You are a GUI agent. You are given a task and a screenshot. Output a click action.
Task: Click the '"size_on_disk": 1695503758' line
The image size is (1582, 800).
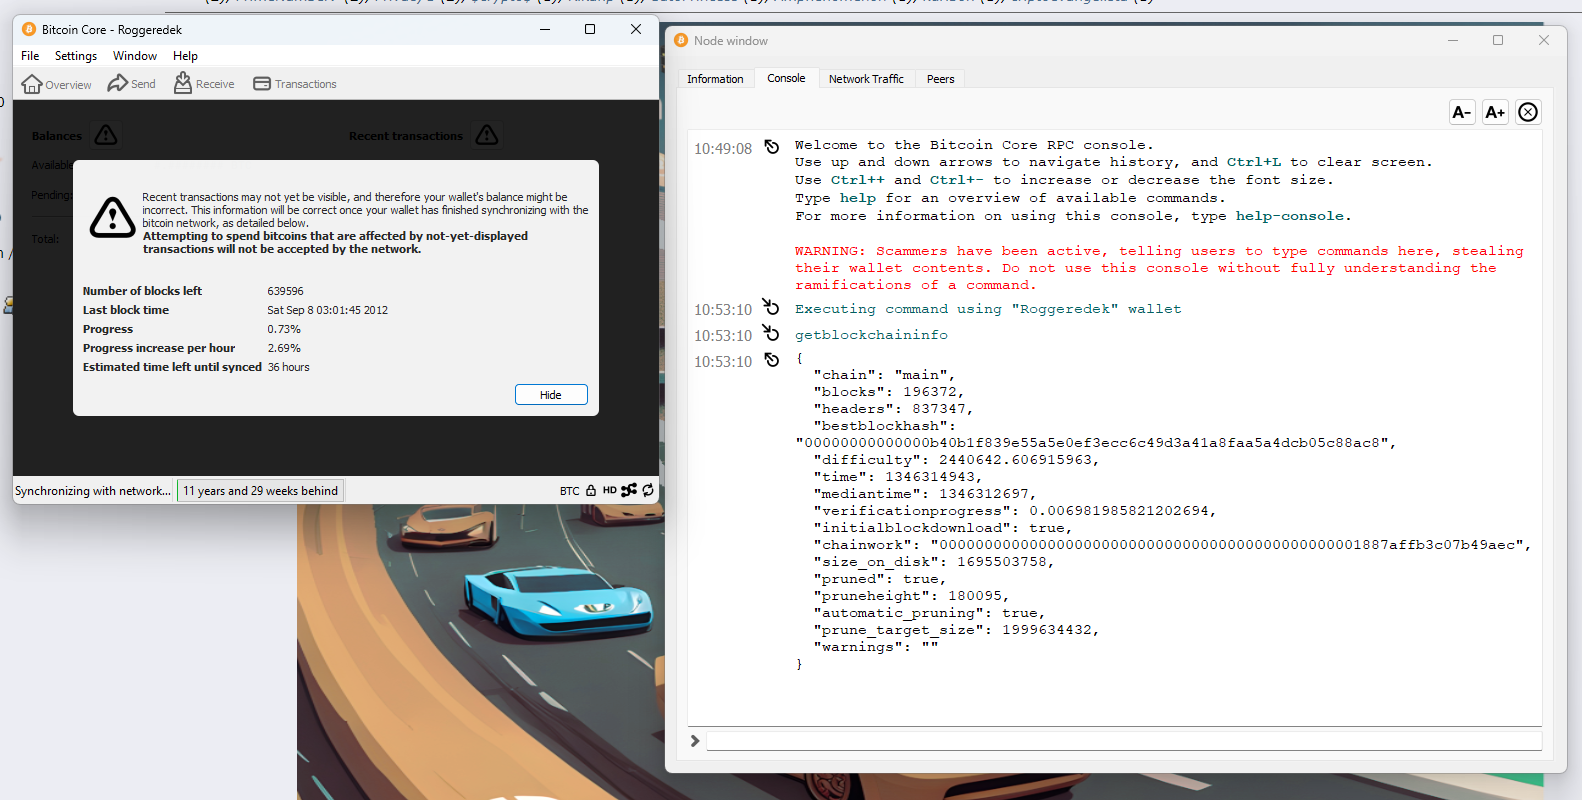pyautogui.click(x=934, y=562)
